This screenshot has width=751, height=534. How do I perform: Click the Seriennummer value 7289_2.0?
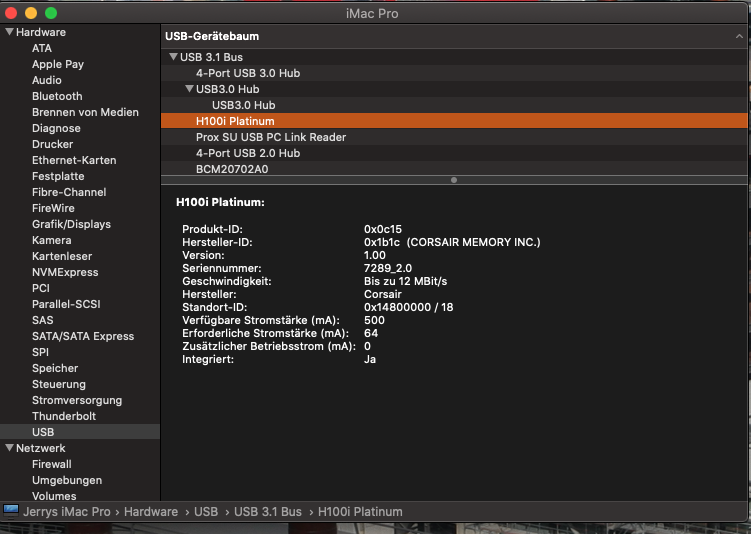(387, 268)
